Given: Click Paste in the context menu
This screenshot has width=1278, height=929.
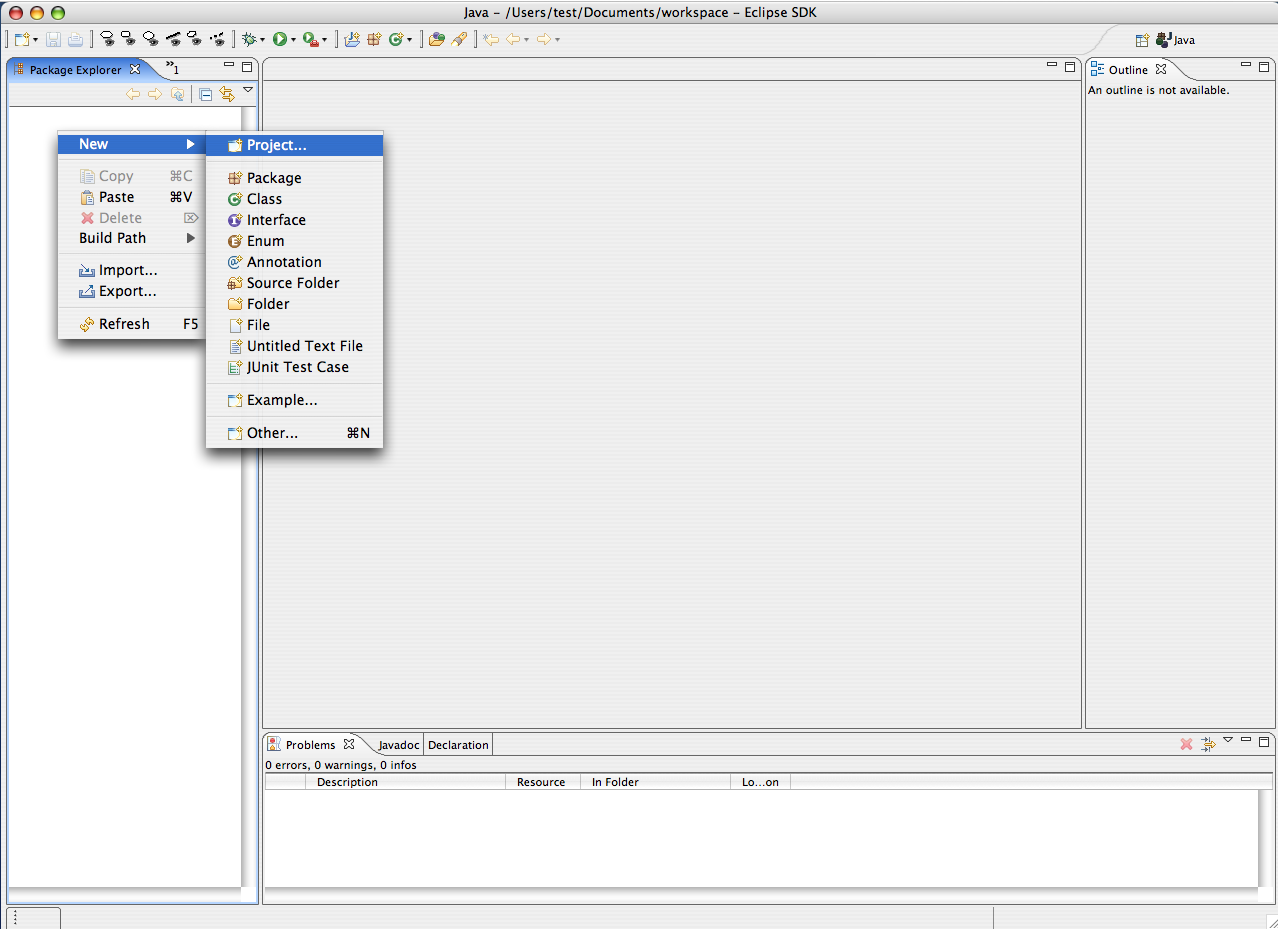Looking at the screenshot, I should (131, 197).
